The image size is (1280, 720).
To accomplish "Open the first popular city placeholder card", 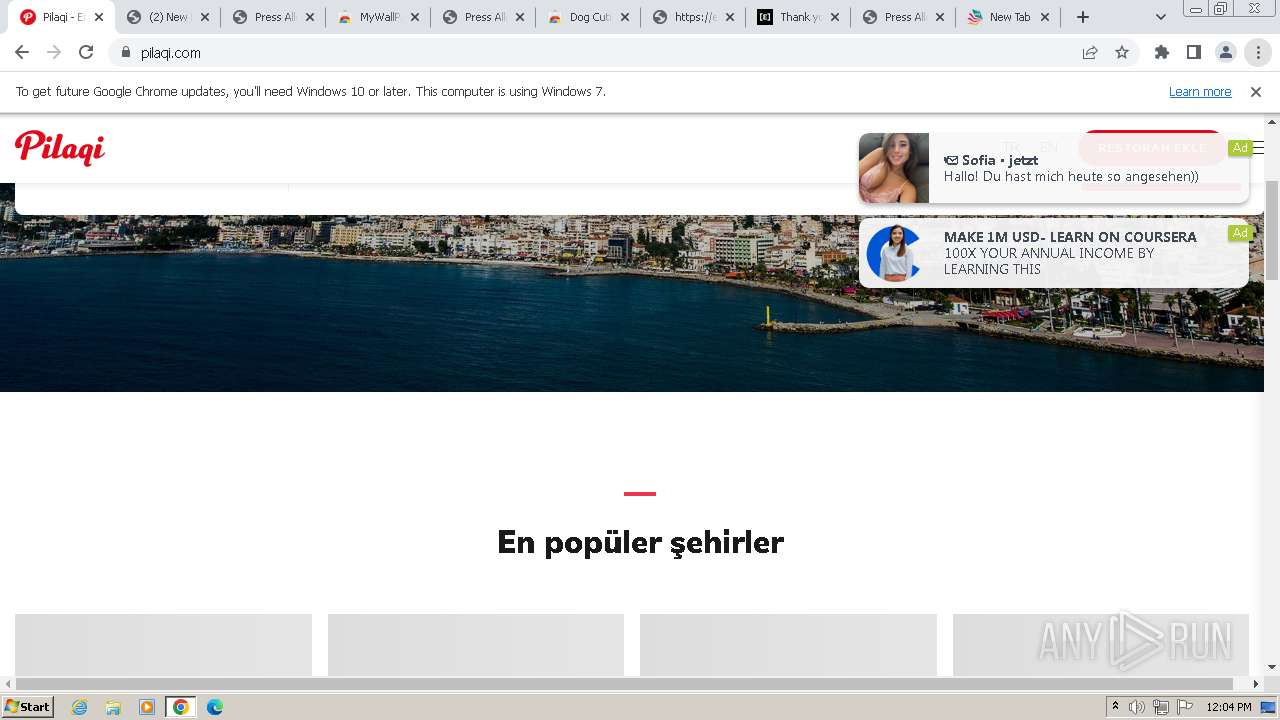I will tap(163, 645).
